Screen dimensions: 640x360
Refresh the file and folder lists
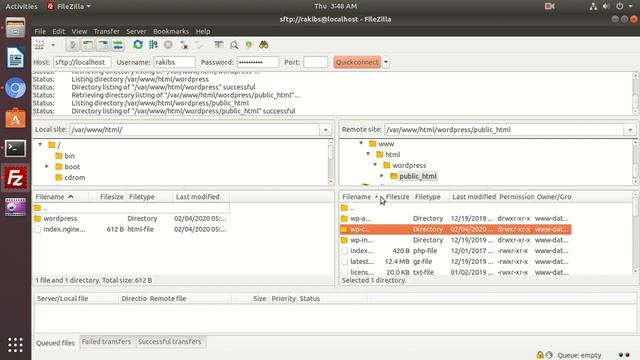[138, 45]
